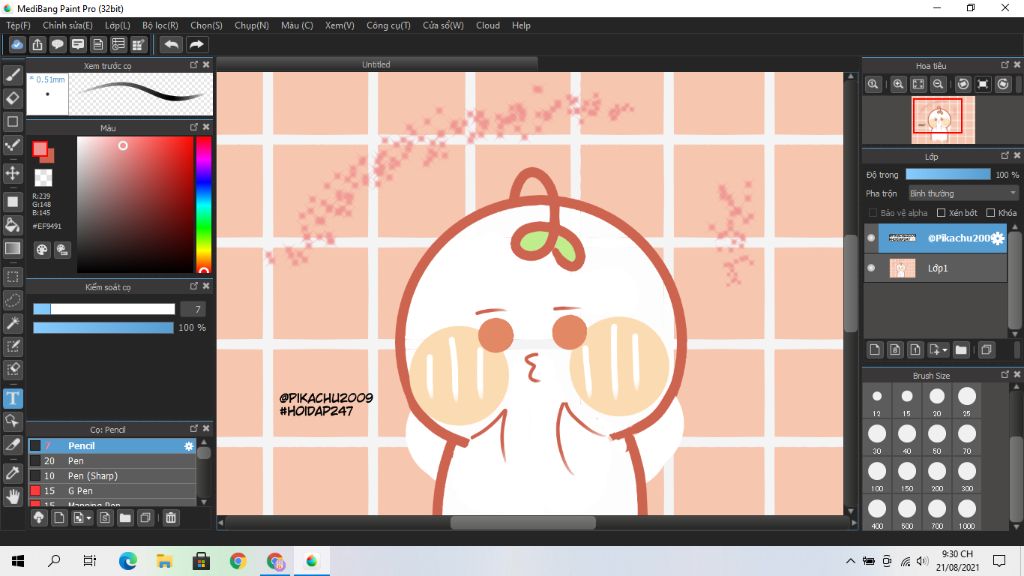Image resolution: width=1024 pixels, height=576 pixels.
Task: Select the Hand pan tool
Action: pos(12,496)
